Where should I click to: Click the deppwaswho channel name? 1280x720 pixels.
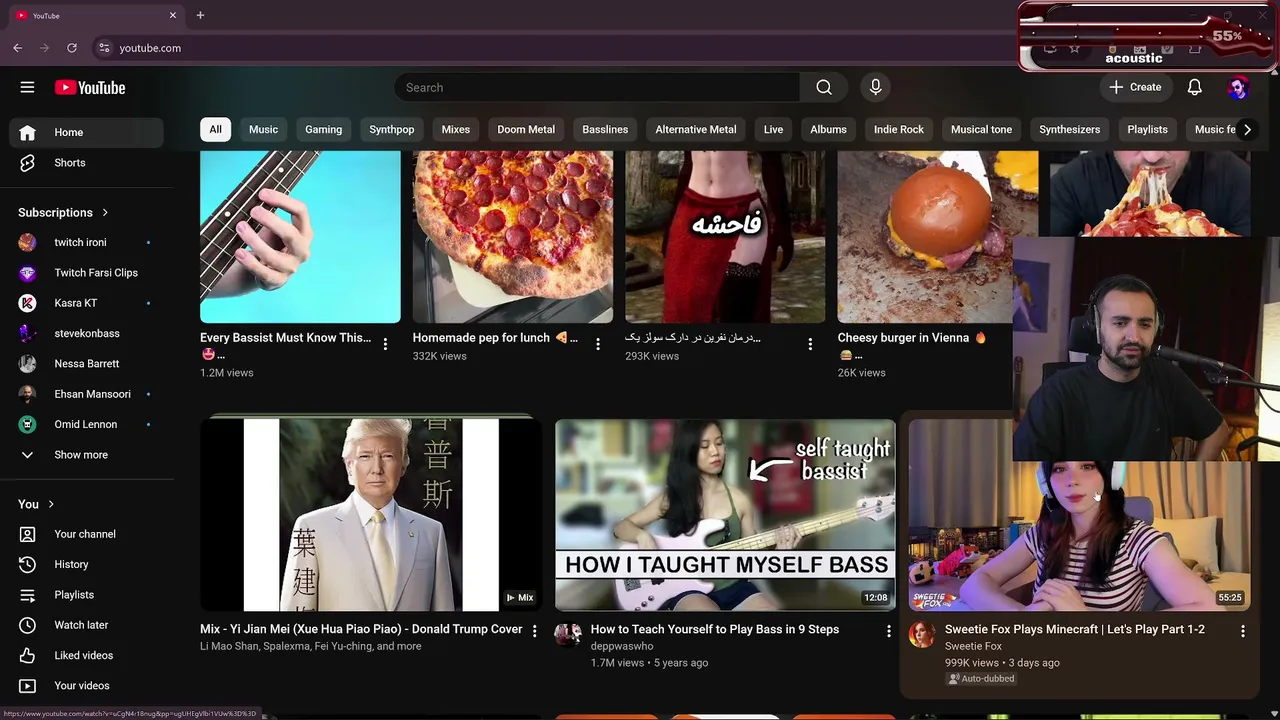622,646
